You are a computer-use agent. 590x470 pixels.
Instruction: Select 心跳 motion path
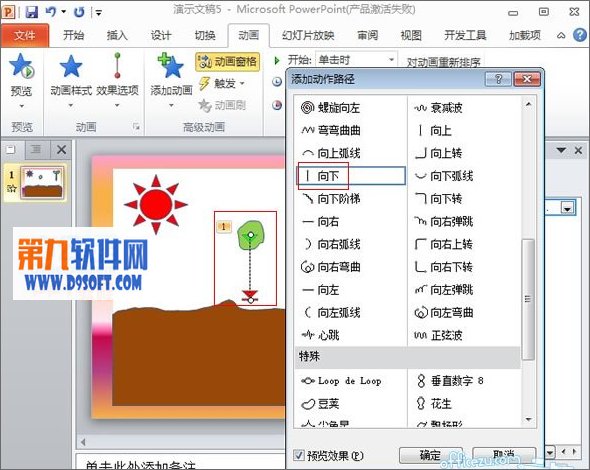coord(320,335)
